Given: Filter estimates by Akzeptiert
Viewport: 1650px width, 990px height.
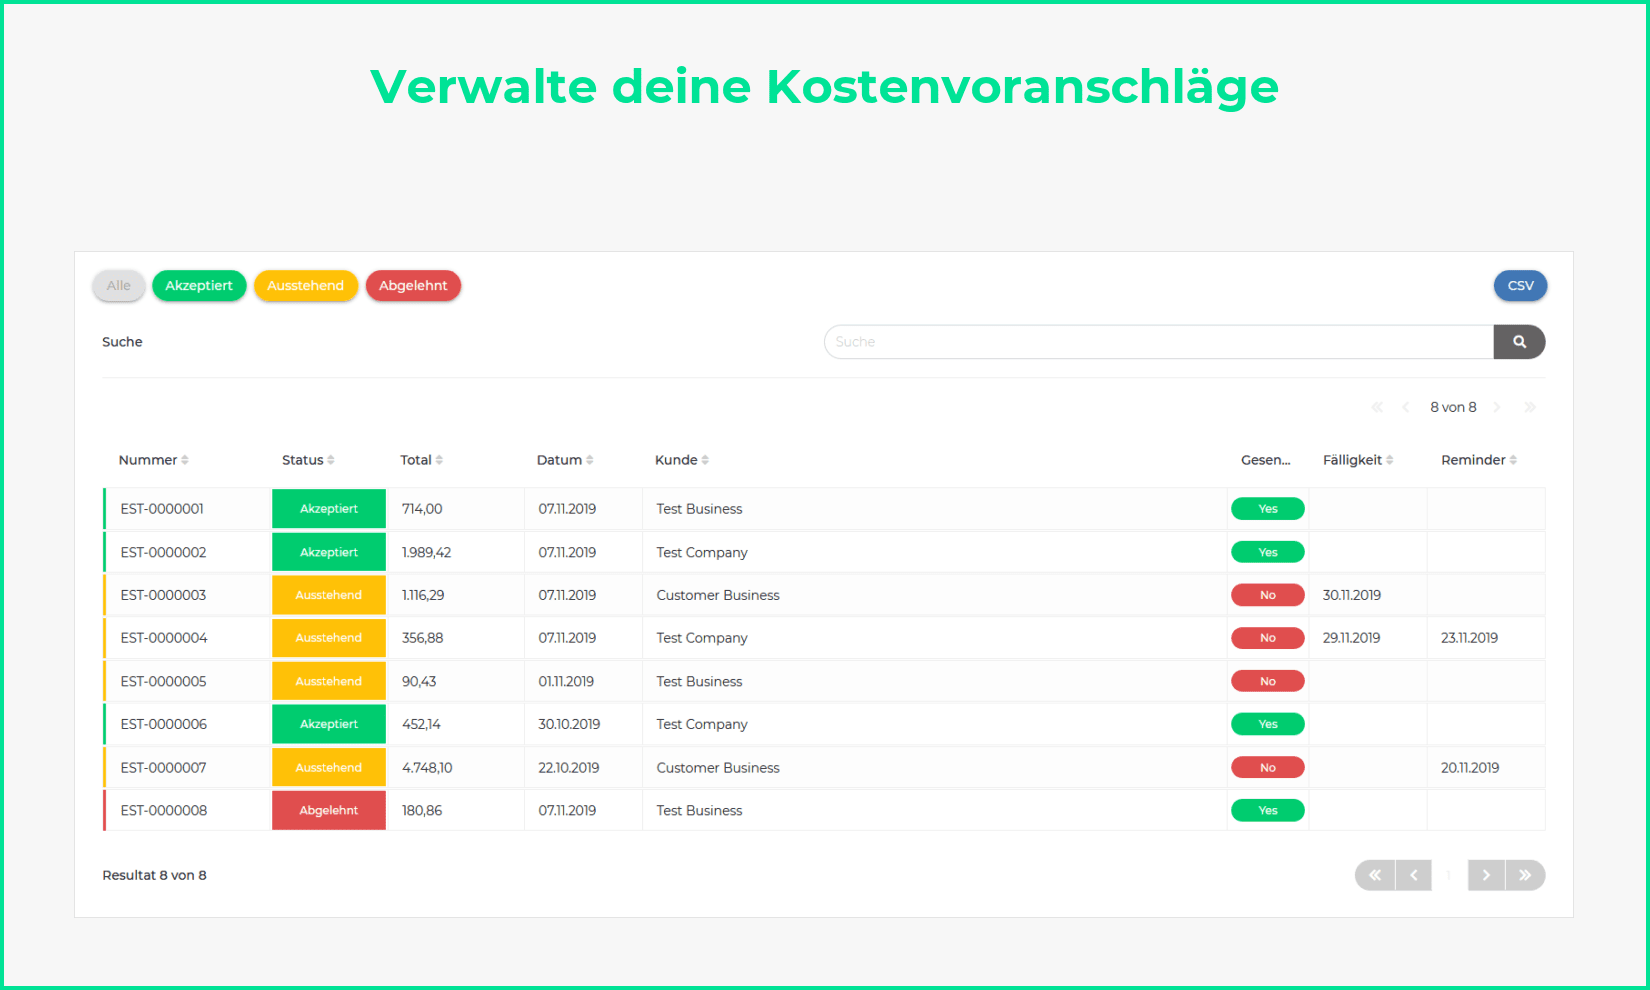Looking at the screenshot, I should [x=199, y=286].
